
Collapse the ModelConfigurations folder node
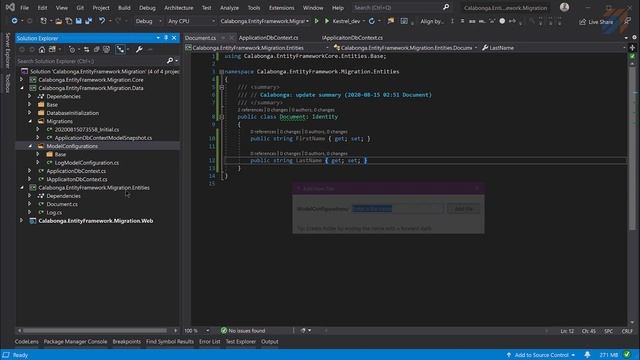point(30,146)
